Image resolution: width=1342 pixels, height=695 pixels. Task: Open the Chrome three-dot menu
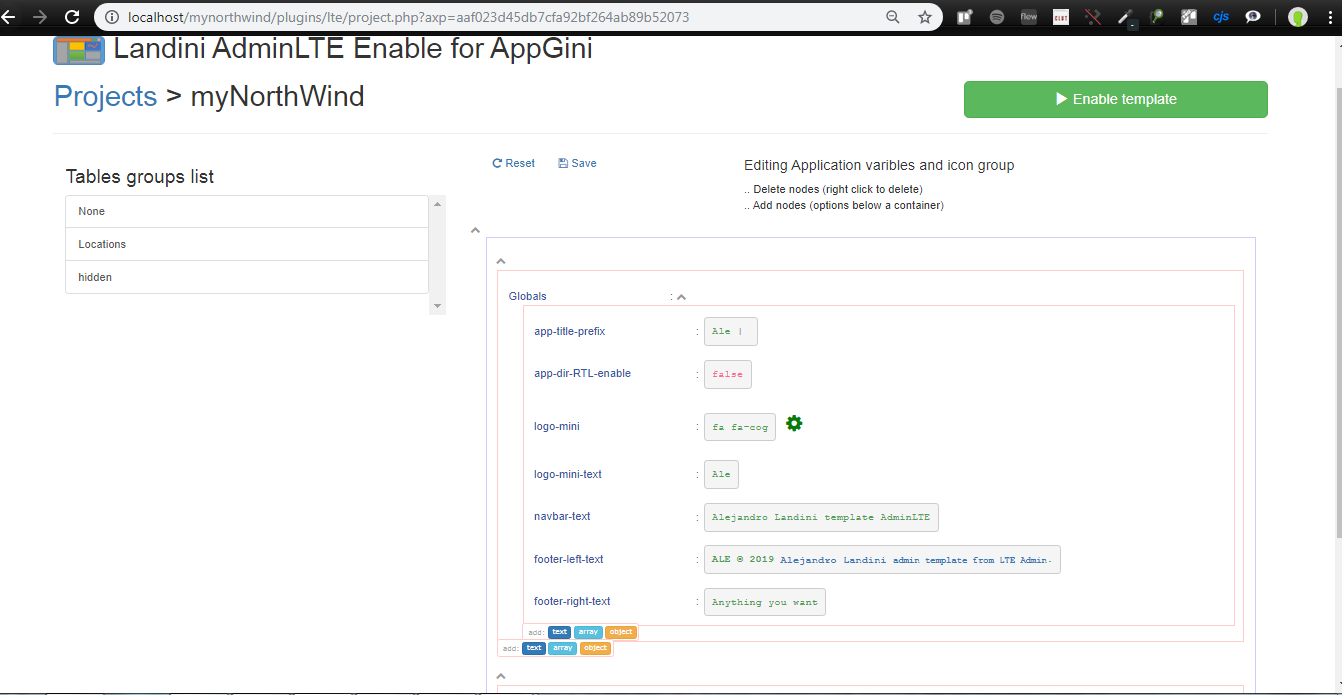pyautogui.click(x=1330, y=17)
